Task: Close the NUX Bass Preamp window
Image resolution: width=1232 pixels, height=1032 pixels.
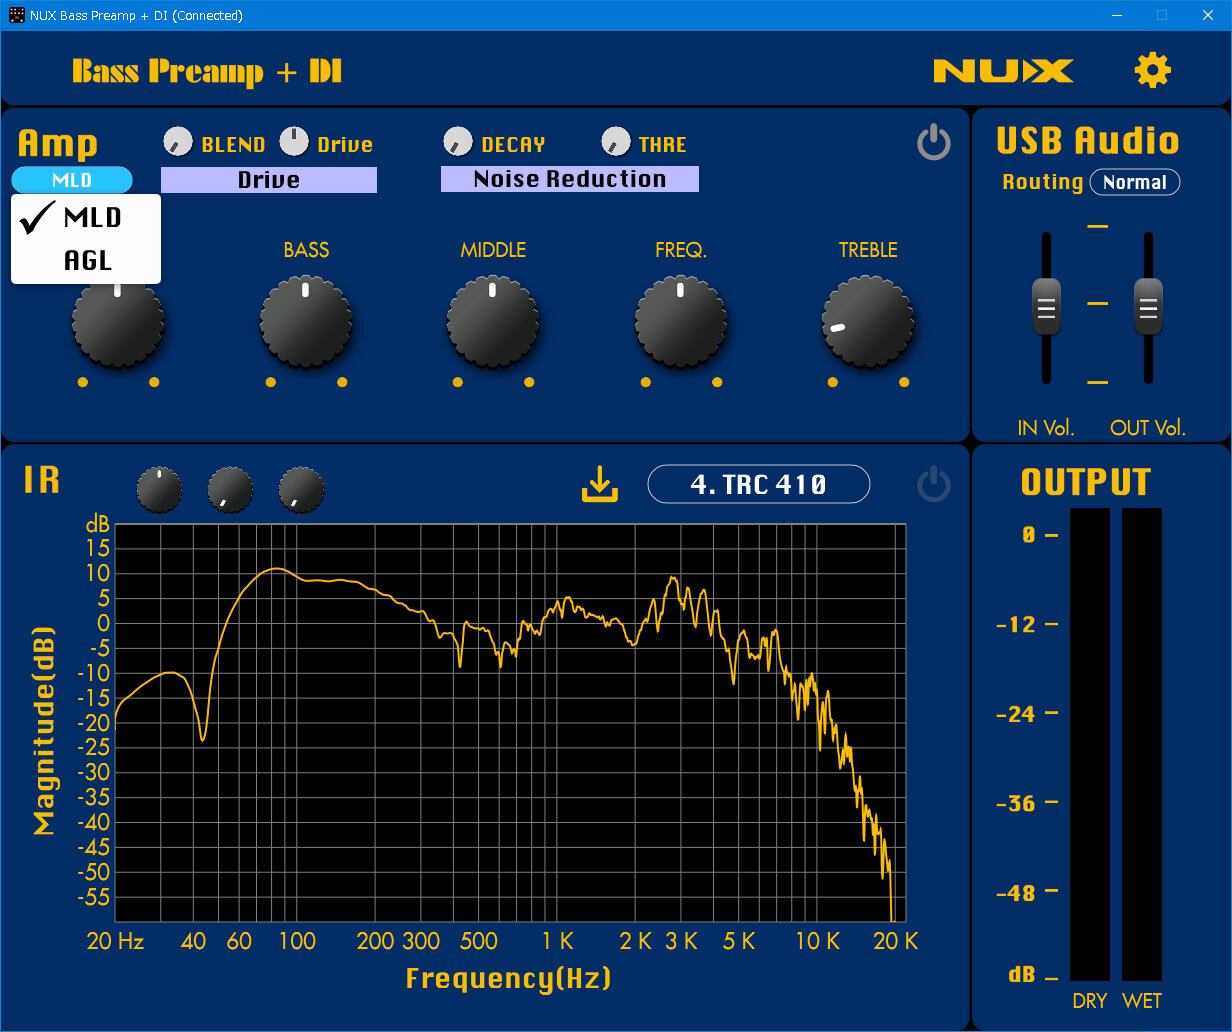Action: (1208, 15)
